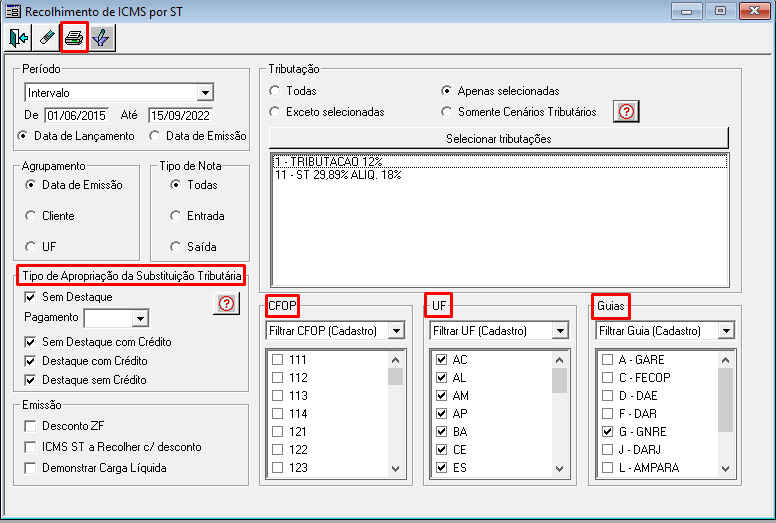Click the blue checkmark toolbar icon
Screen dimensions: 776x523
tap(102, 38)
